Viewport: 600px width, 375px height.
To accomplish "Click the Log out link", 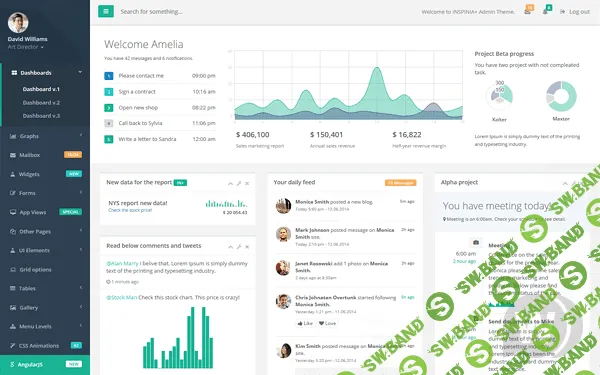I will [575, 12].
